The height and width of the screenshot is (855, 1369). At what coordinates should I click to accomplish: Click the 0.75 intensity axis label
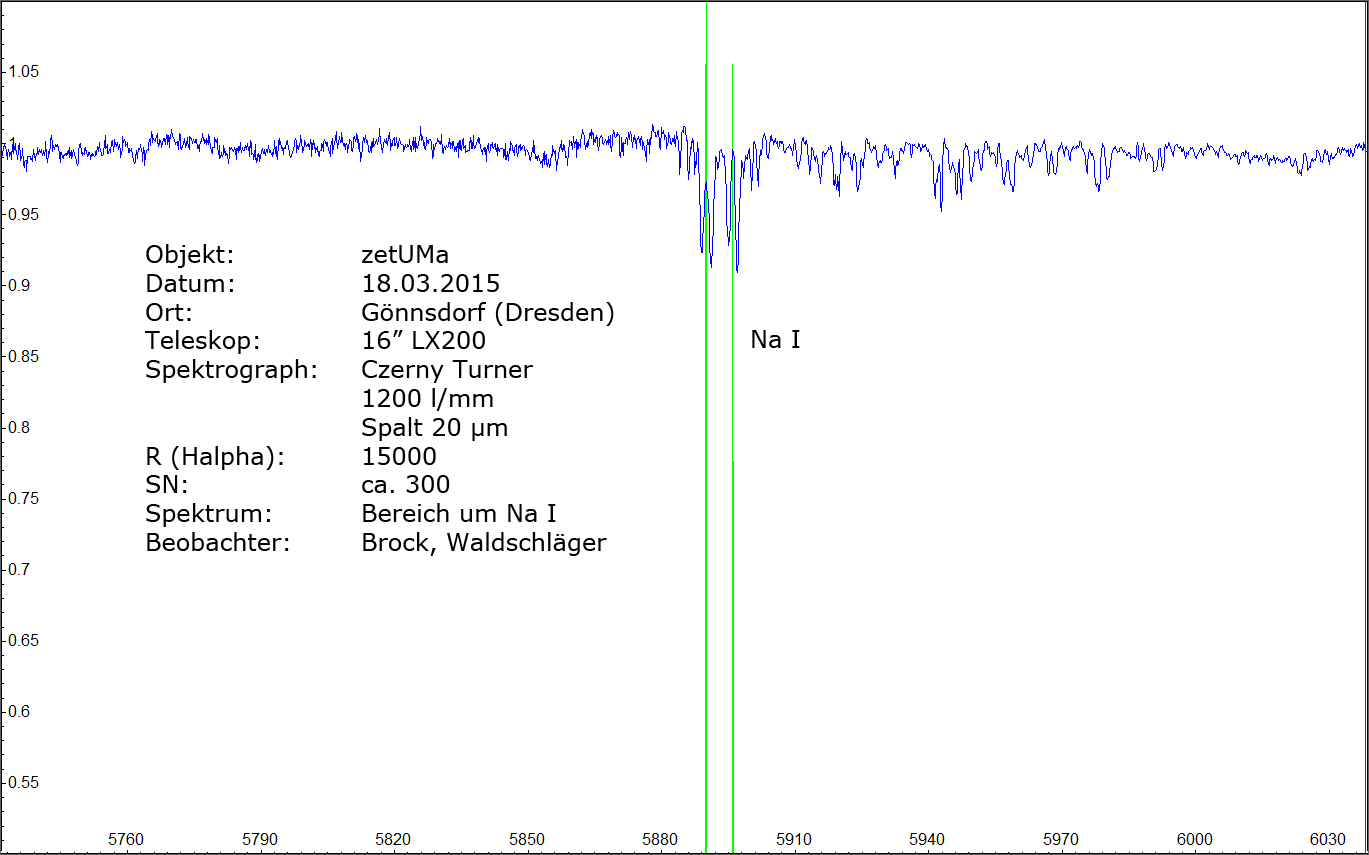pos(23,499)
